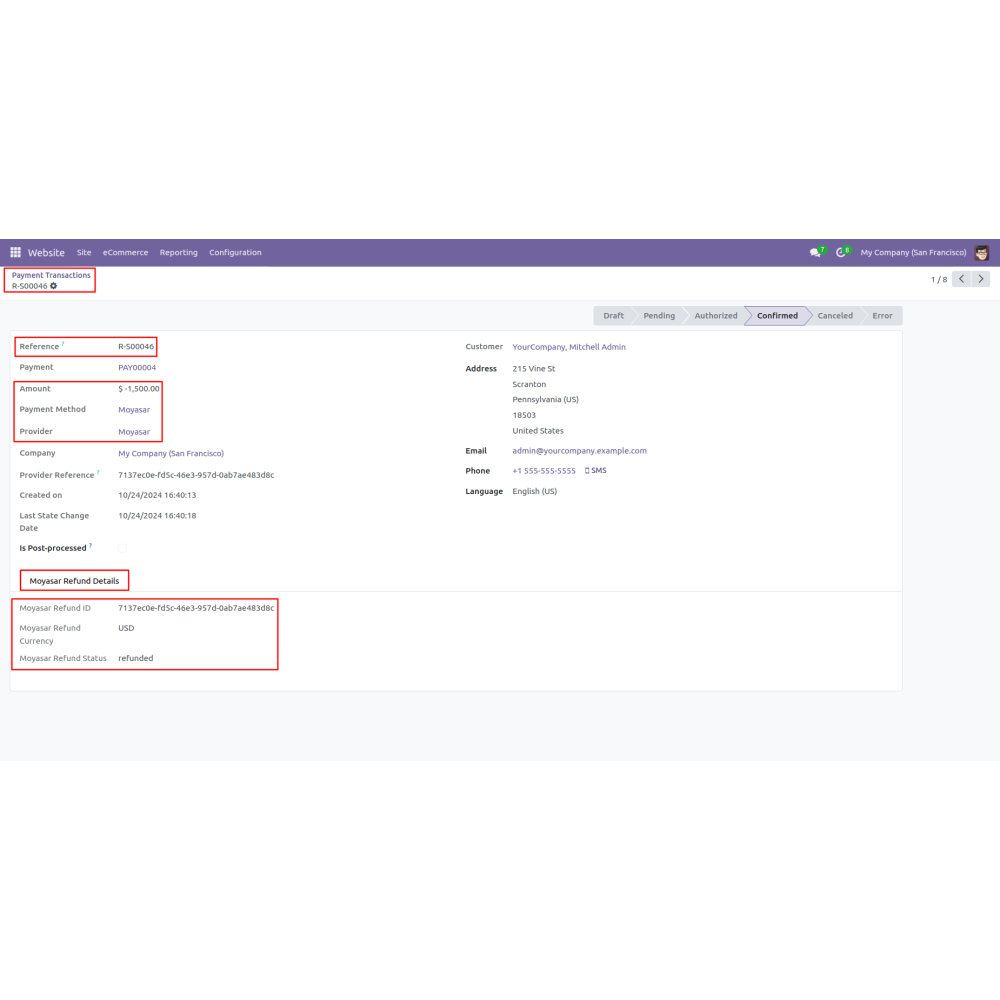The width and height of the screenshot is (1000, 1000).
Task: Select the Canceled status stage
Action: [835, 316]
